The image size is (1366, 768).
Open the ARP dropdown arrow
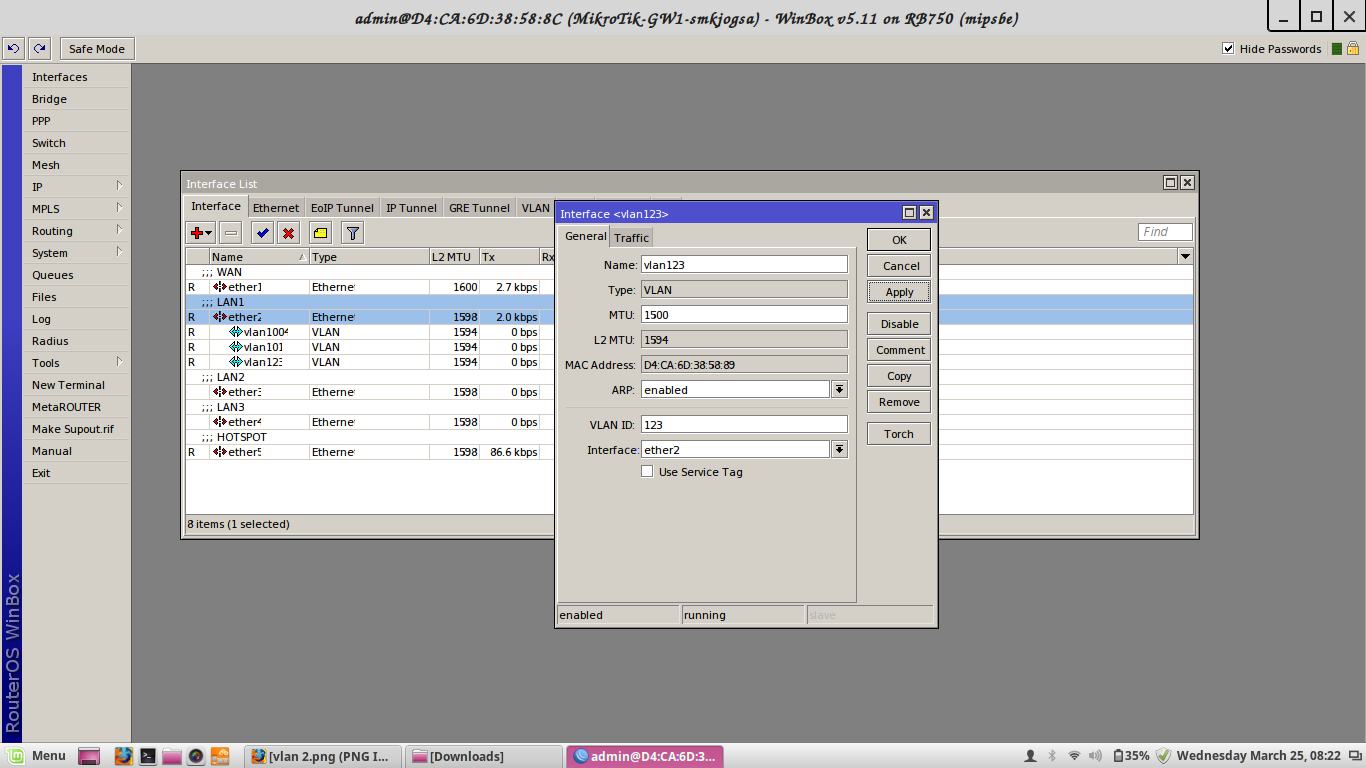click(x=840, y=390)
